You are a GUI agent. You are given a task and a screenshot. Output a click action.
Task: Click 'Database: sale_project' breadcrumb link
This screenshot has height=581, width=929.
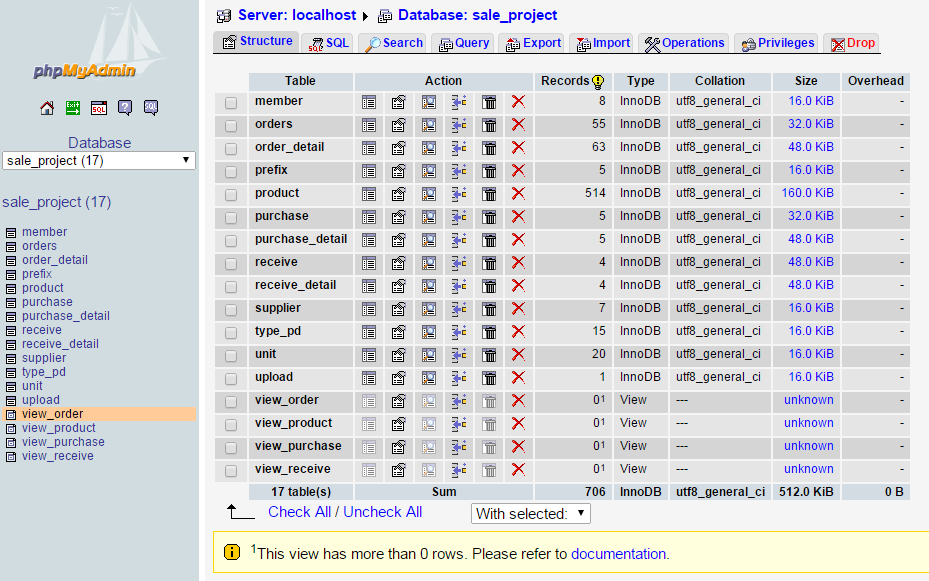click(478, 15)
